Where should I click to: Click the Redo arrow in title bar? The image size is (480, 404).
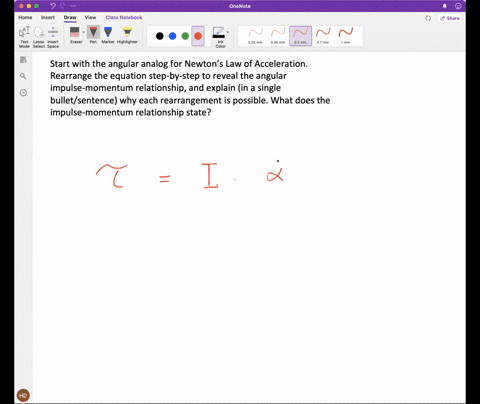point(62,6)
